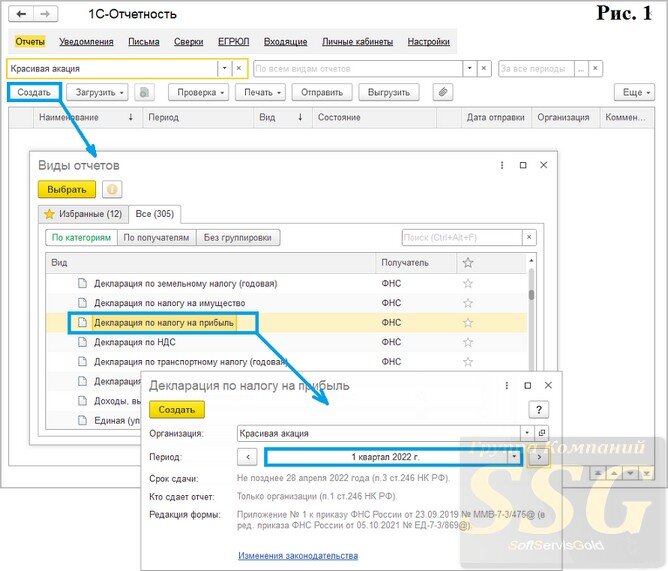Click the Дата отправки column header
The image size is (668, 571).
495,117
